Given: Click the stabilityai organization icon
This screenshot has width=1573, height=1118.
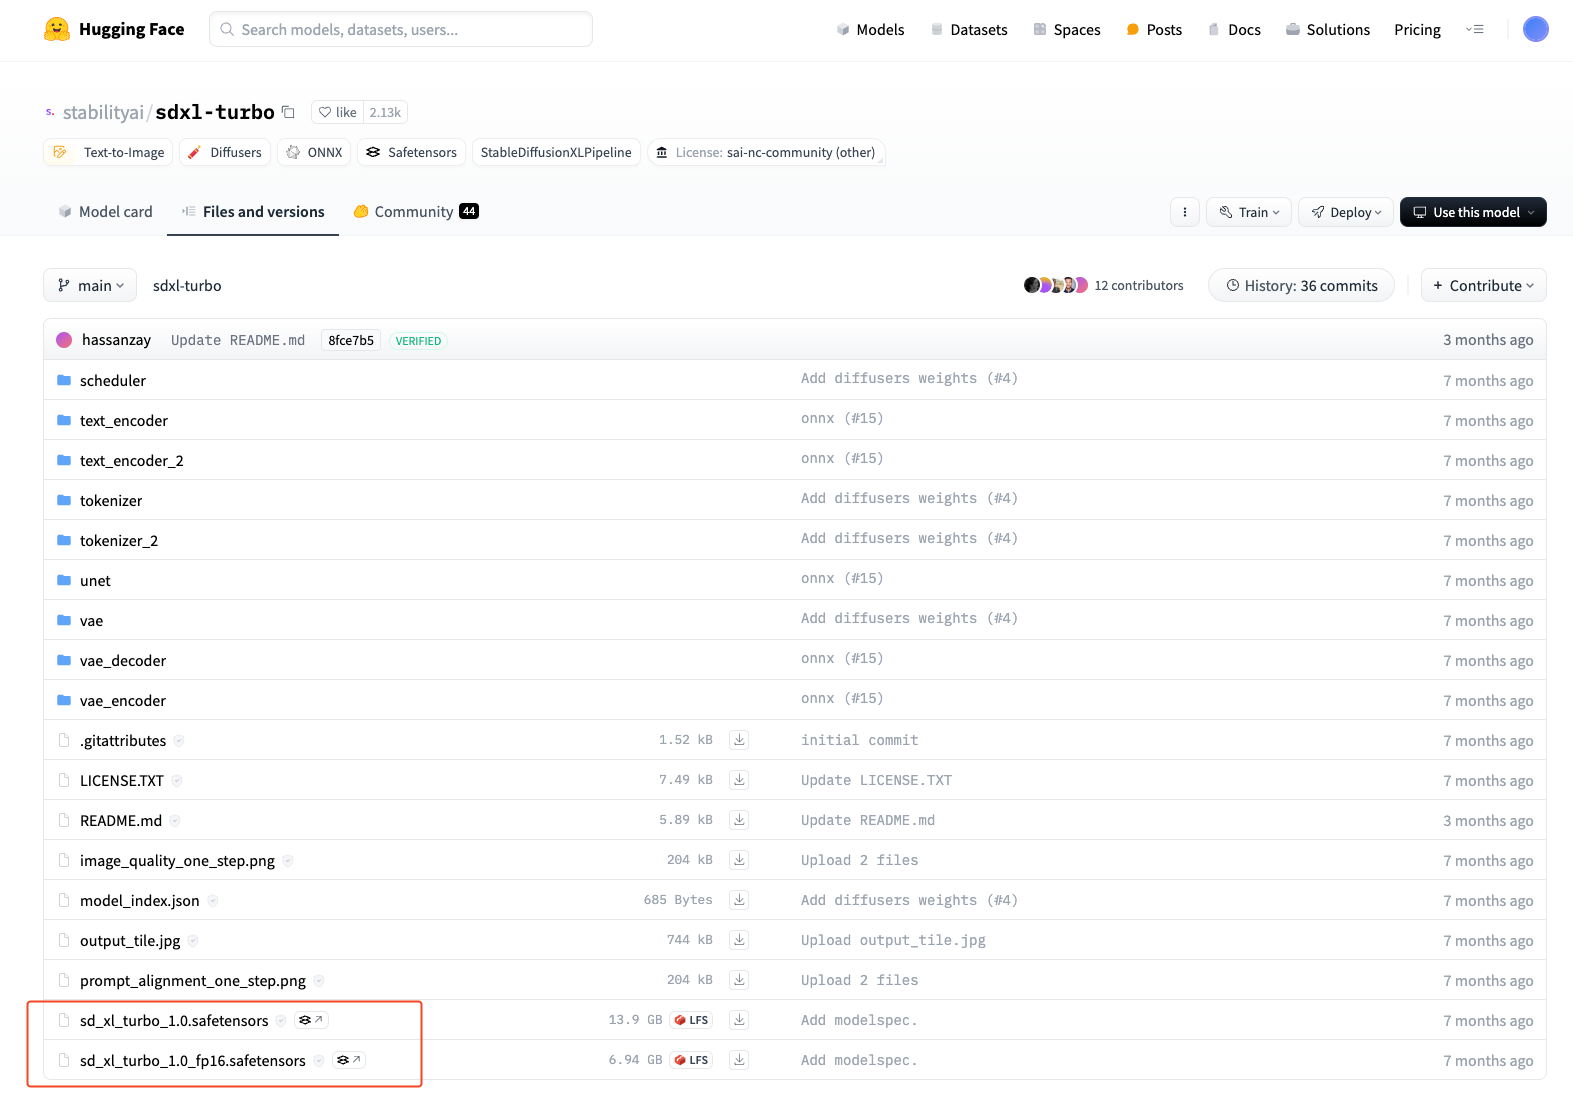Looking at the screenshot, I should point(50,112).
